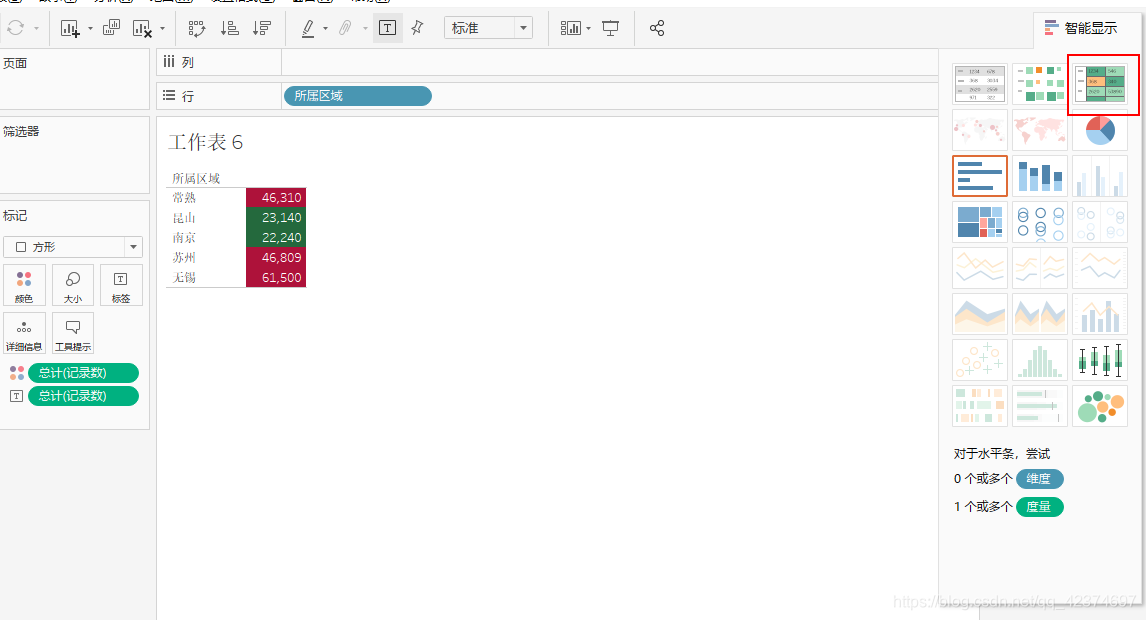This screenshot has width=1146, height=620.
Task: Select the continuous area chart type
Action: coord(980,314)
